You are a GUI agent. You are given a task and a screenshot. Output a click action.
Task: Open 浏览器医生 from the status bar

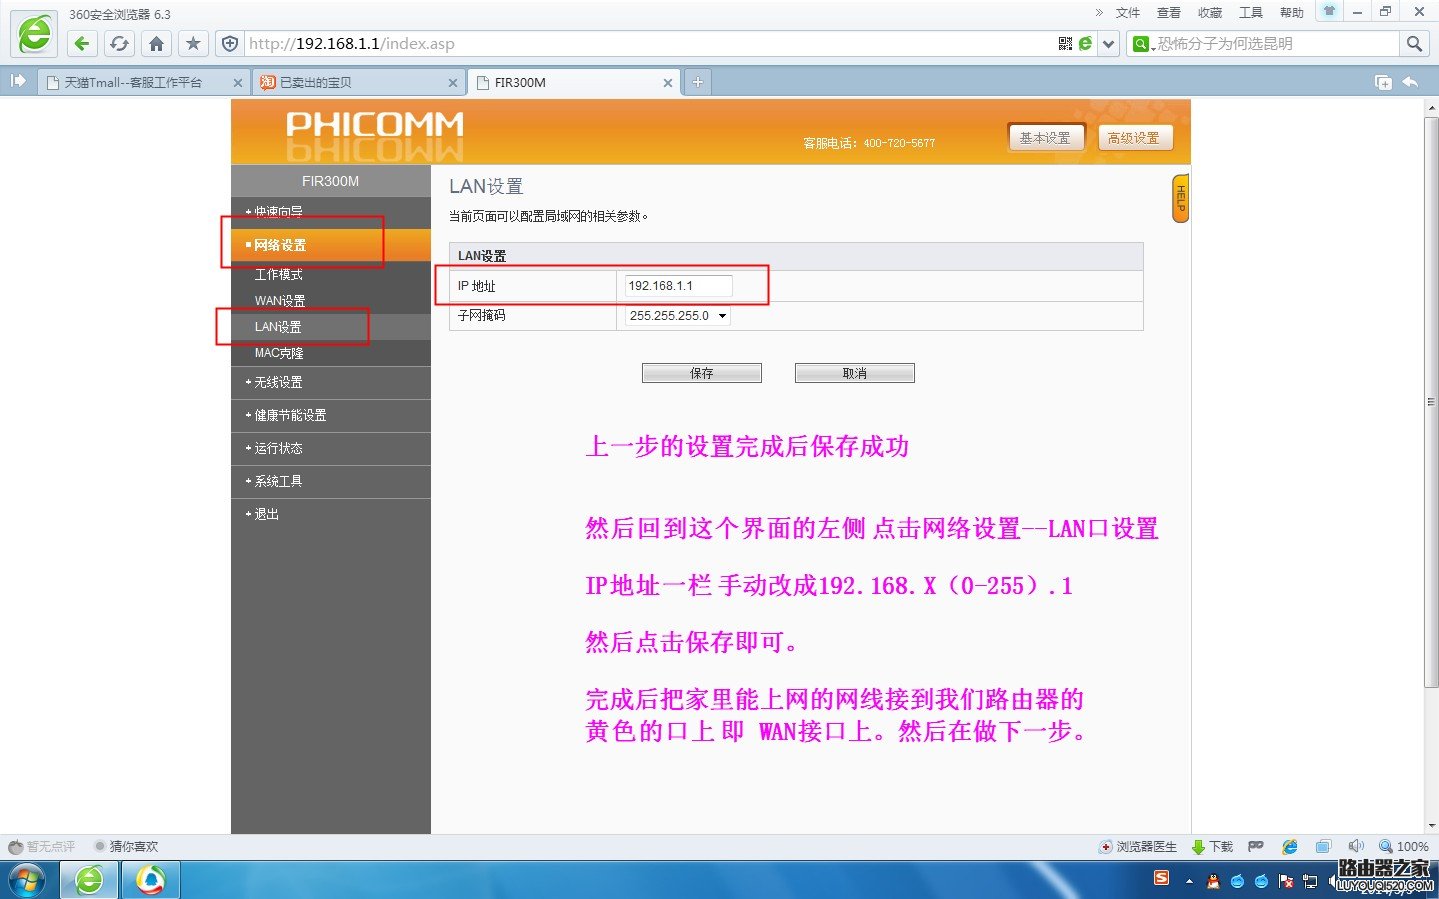coord(1138,845)
